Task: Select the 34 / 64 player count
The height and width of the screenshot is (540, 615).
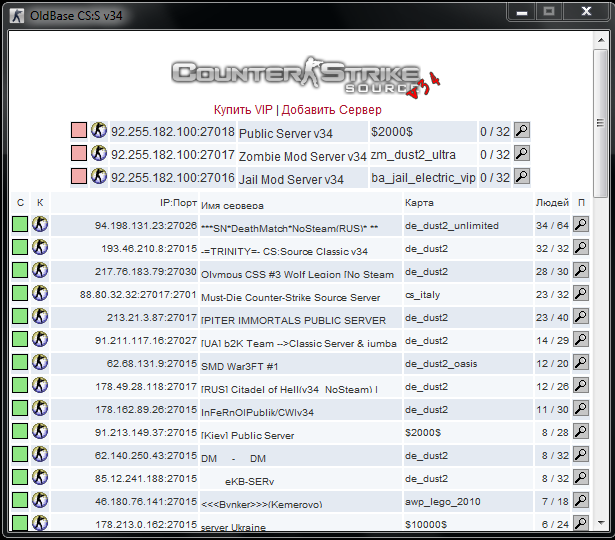Action: click(x=552, y=225)
